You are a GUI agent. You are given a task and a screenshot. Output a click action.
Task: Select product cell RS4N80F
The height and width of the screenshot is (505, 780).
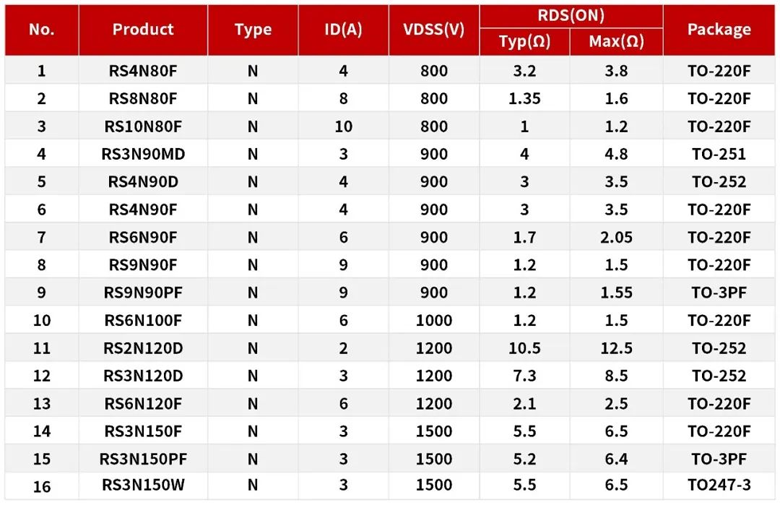[143, 71]
